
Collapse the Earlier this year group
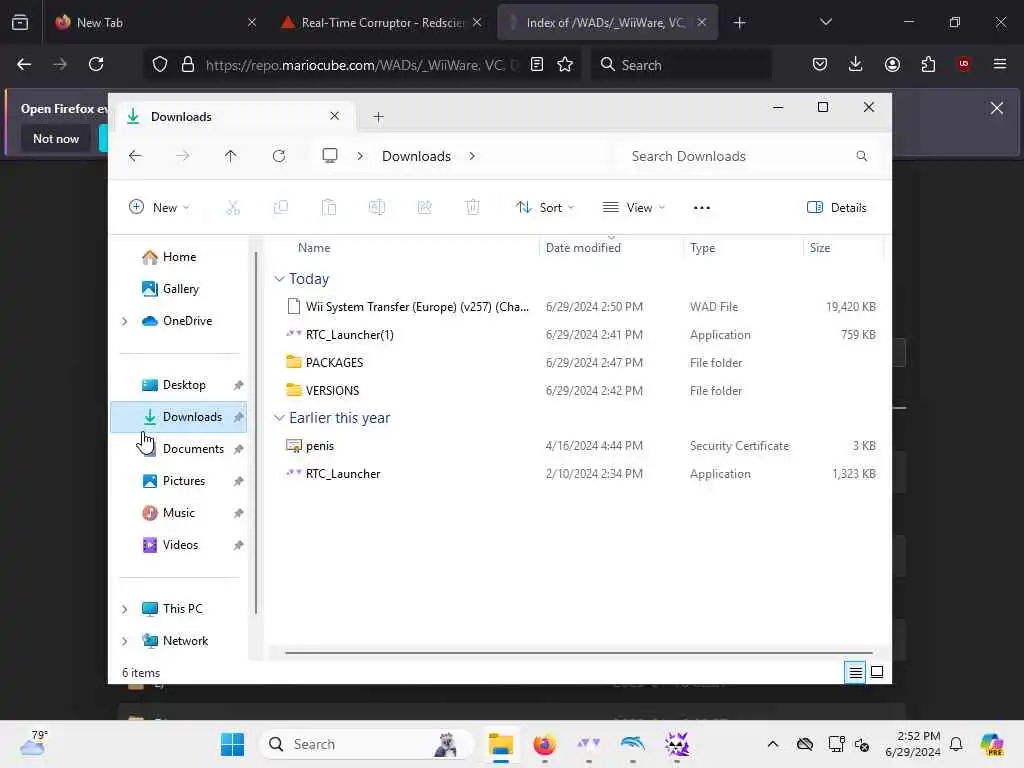tap(279, 418)
